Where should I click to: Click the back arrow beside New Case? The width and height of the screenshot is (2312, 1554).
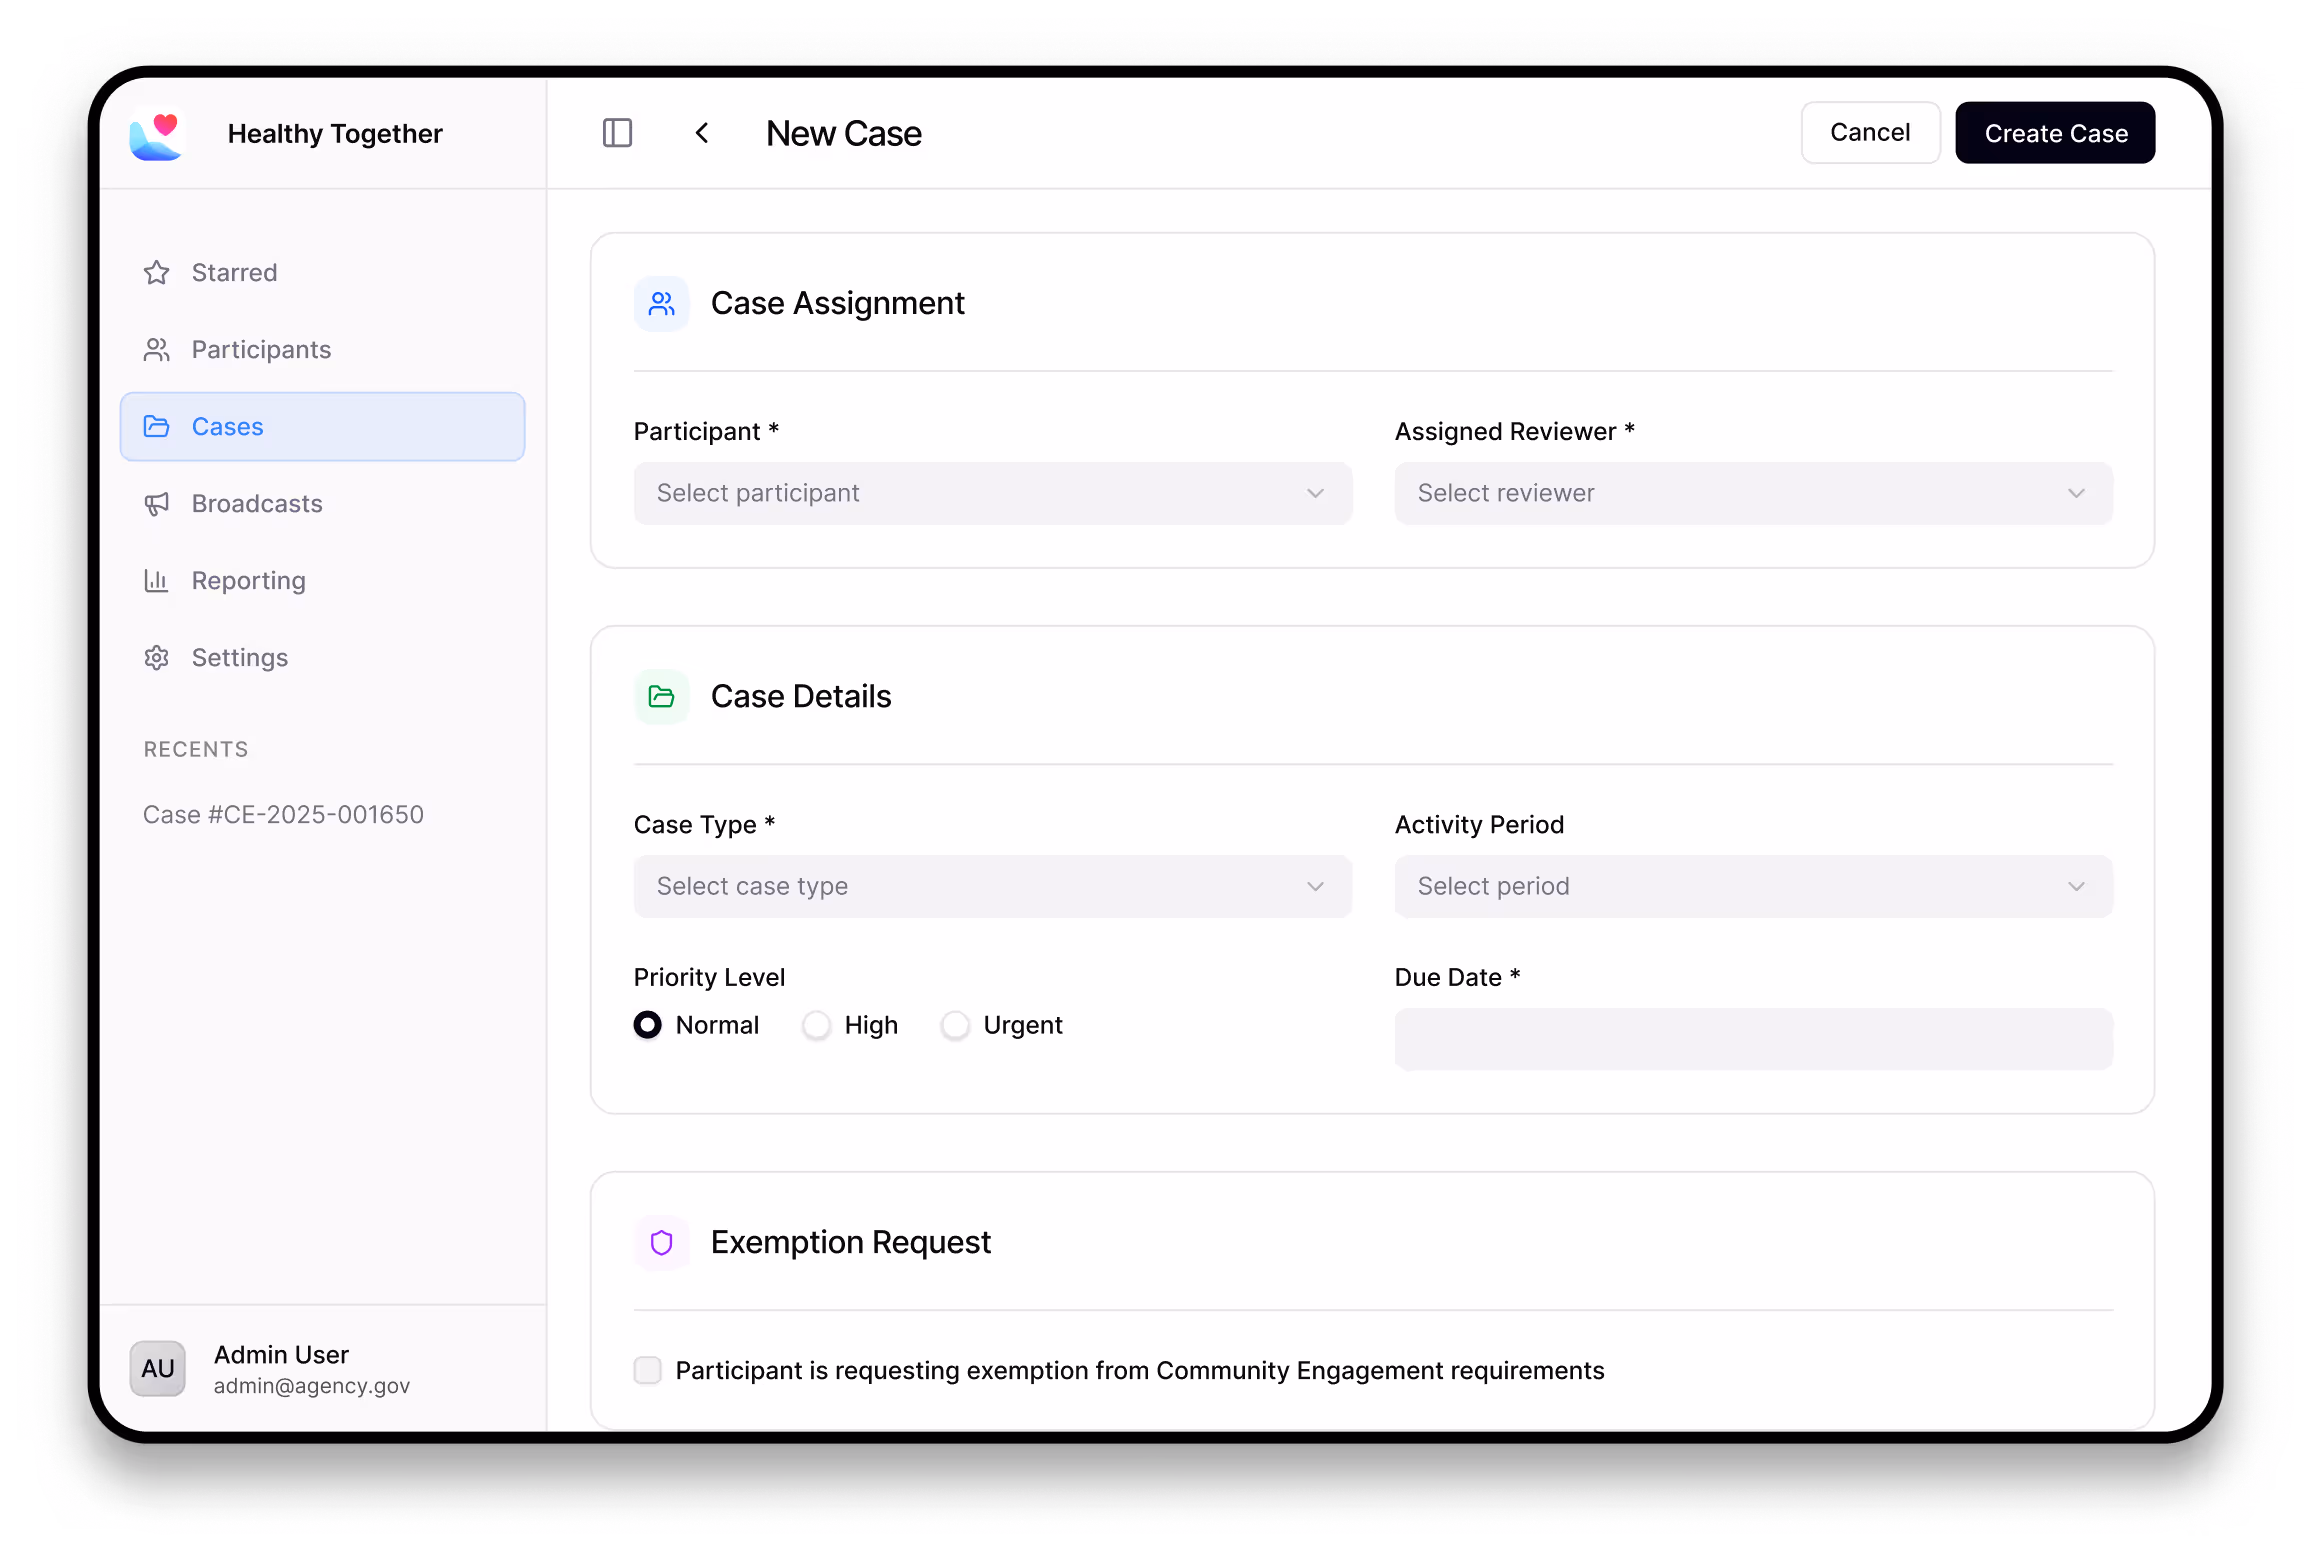click(x=702, y=133)
